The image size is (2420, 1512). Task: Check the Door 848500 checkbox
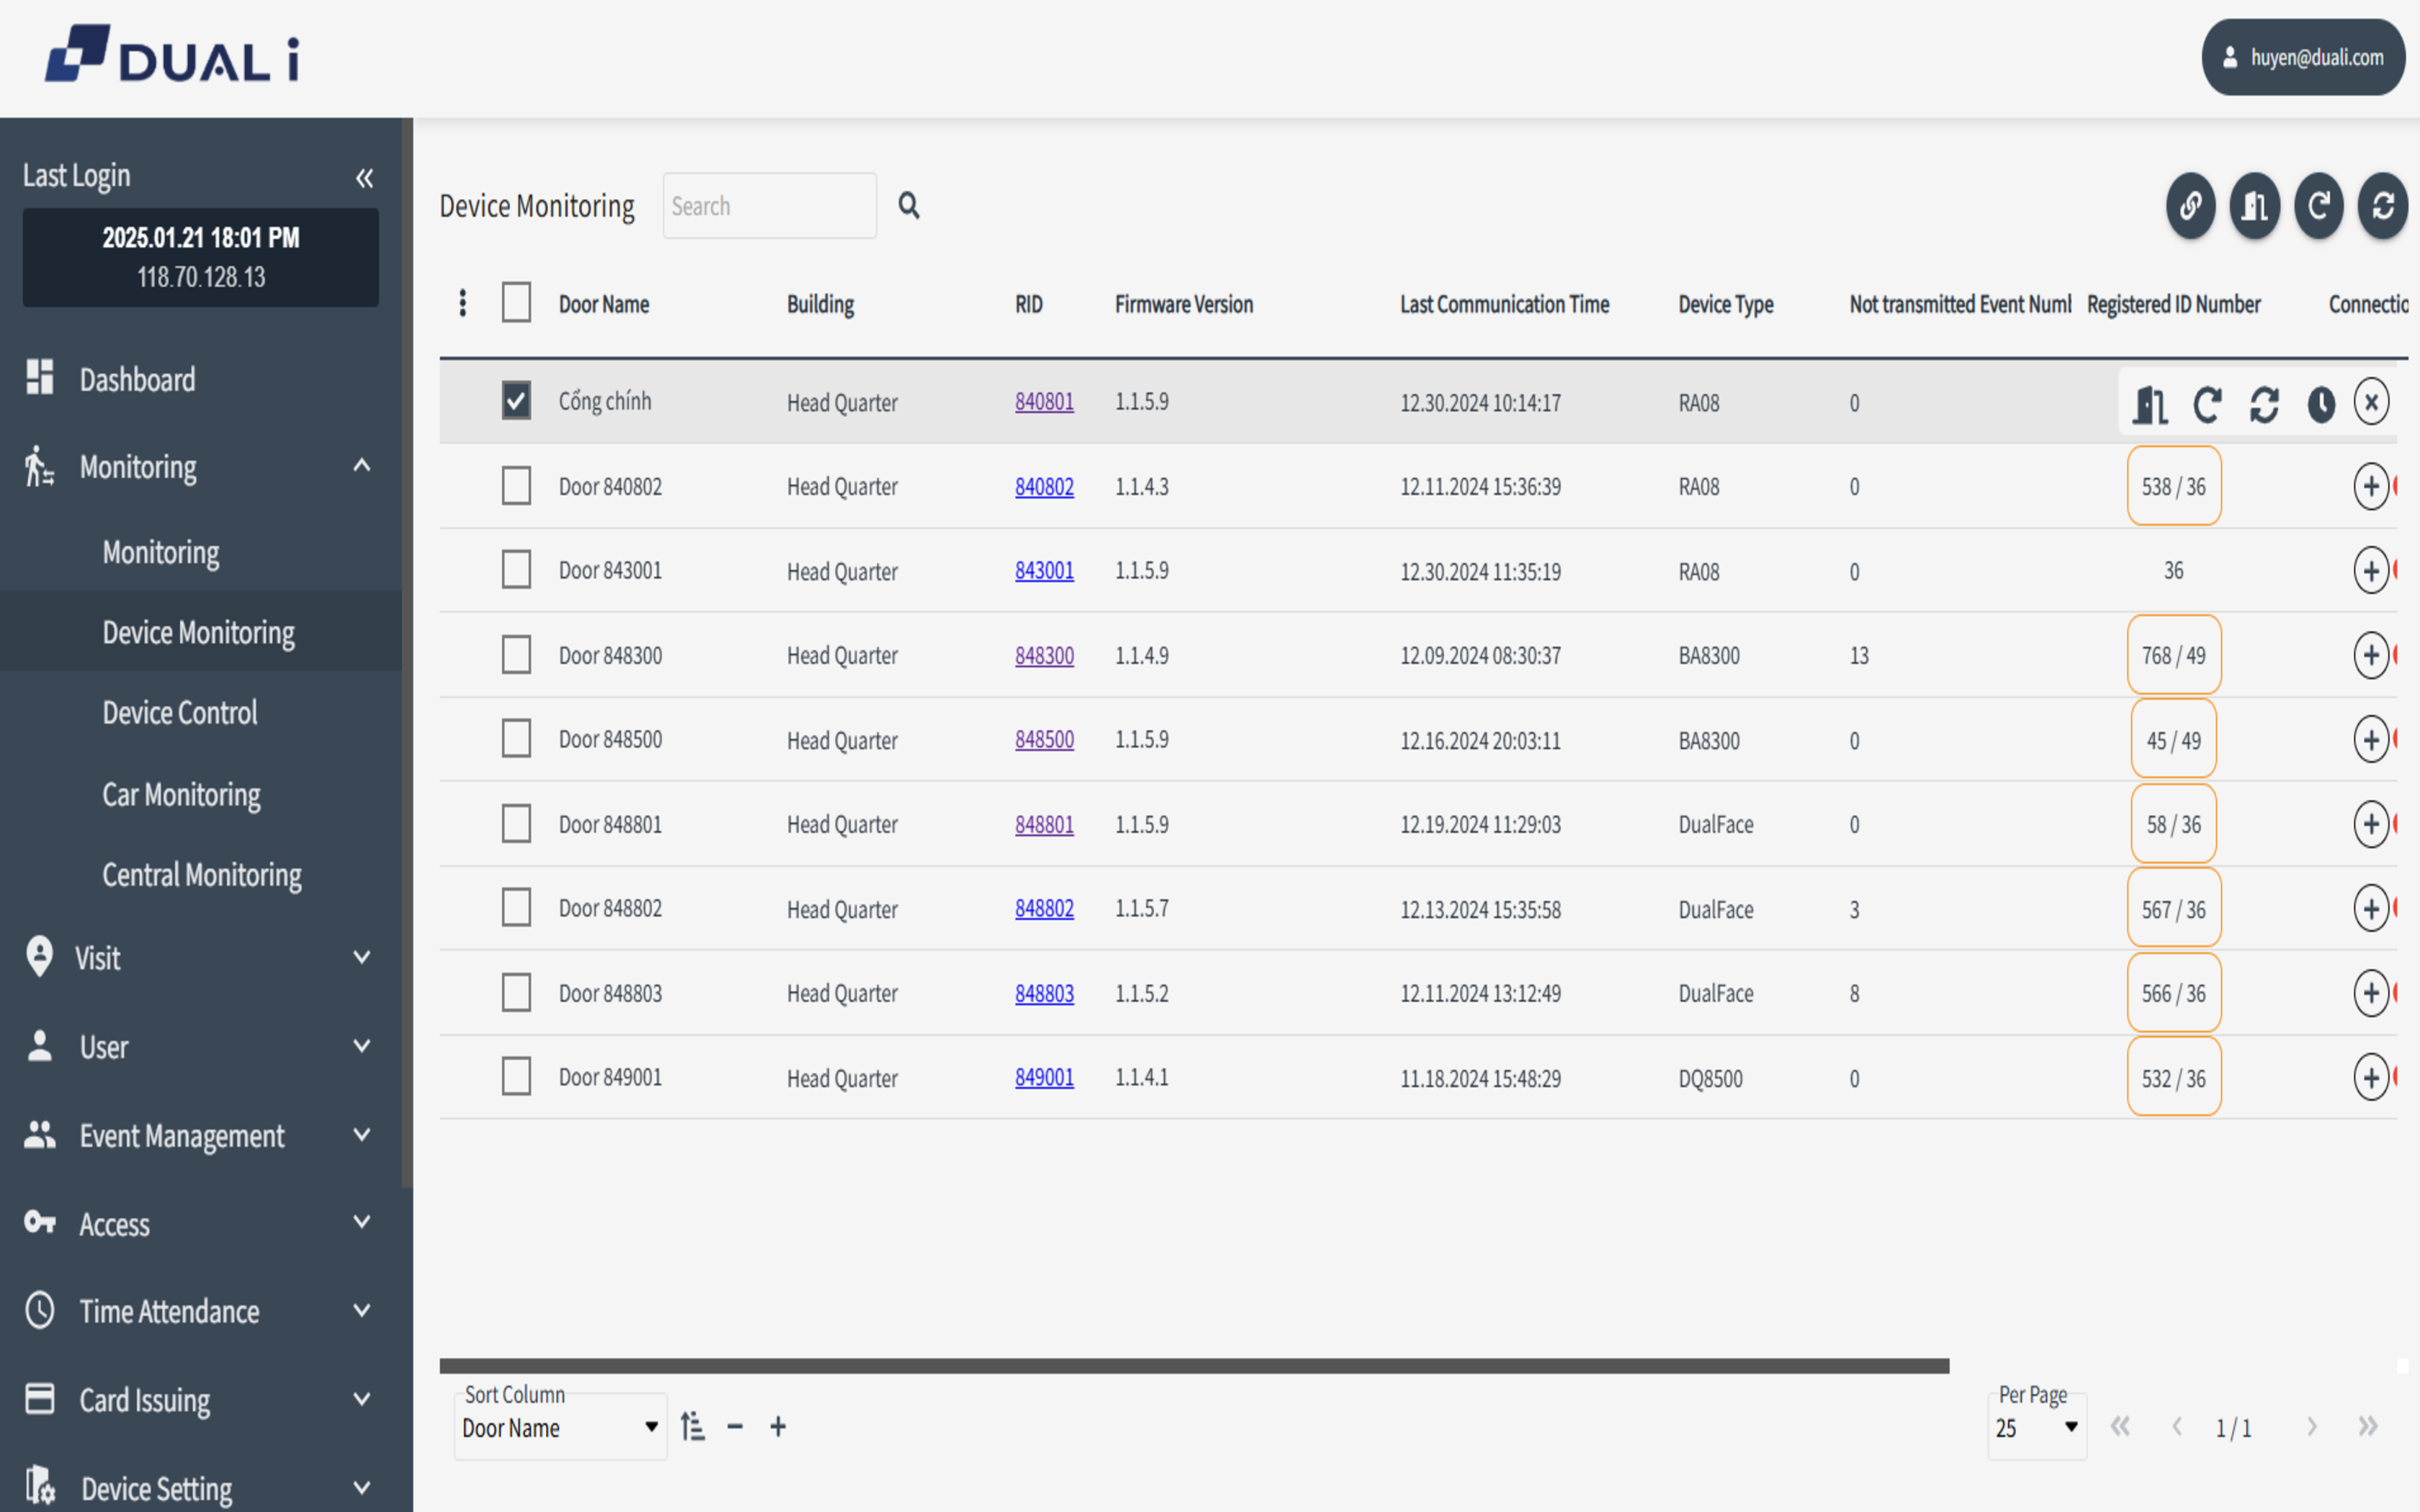tap(516, 739)
